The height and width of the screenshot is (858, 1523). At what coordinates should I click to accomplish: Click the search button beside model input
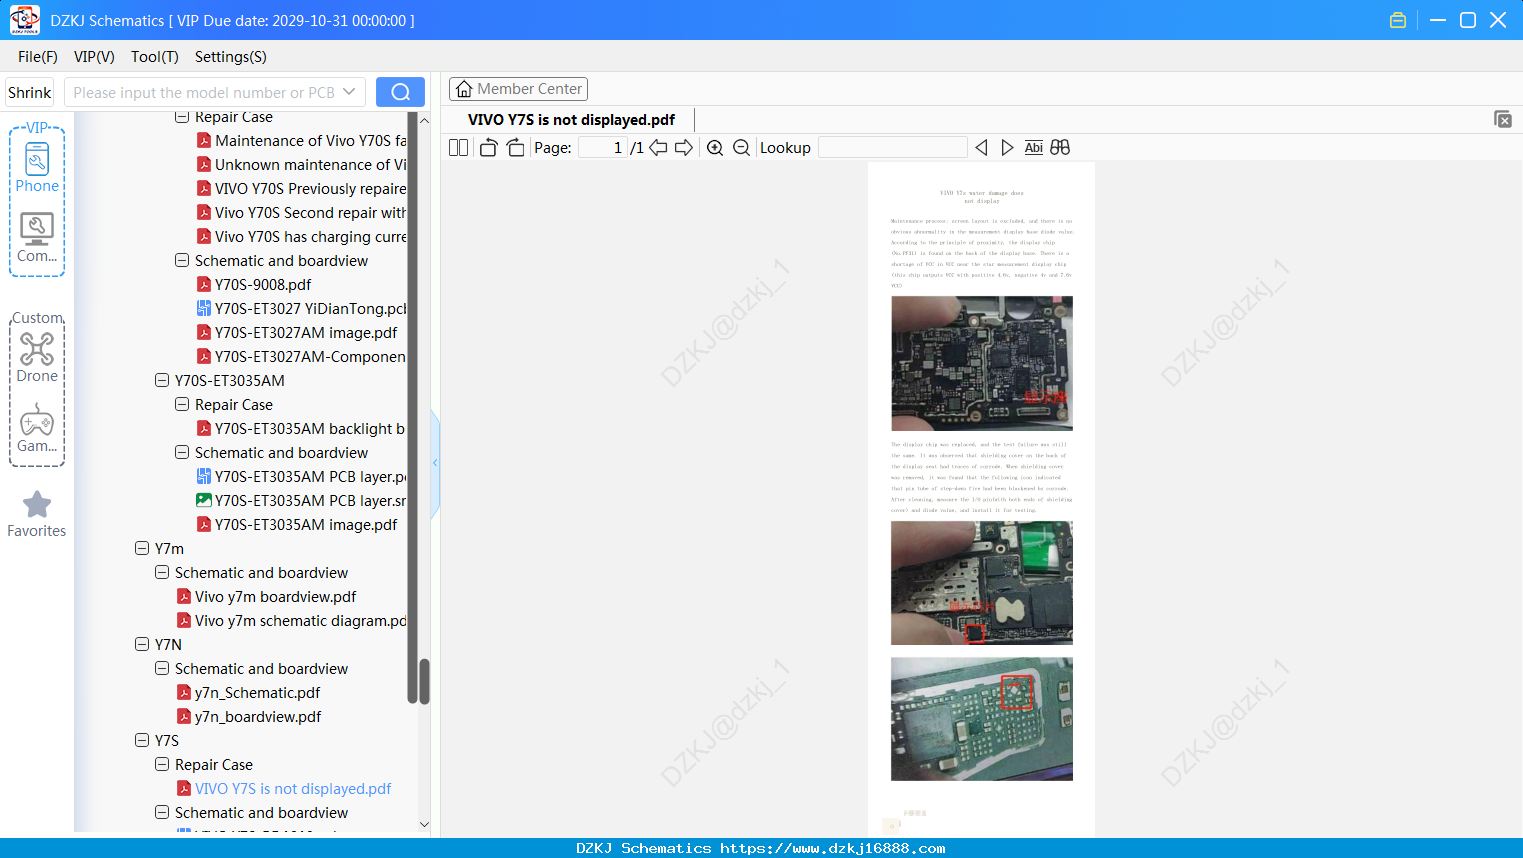coord(400,92)
